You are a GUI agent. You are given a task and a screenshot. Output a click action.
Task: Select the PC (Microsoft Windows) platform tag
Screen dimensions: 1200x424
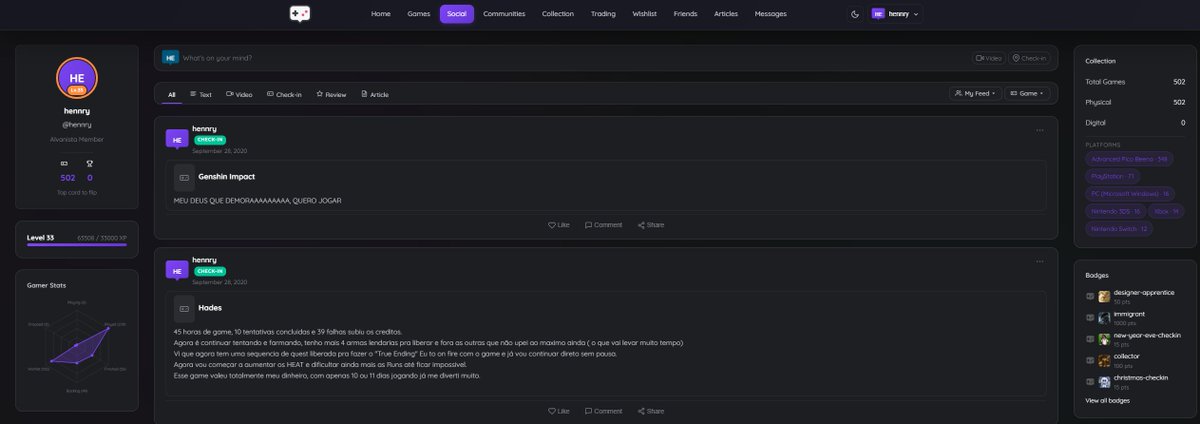(x=1130, y=193)
